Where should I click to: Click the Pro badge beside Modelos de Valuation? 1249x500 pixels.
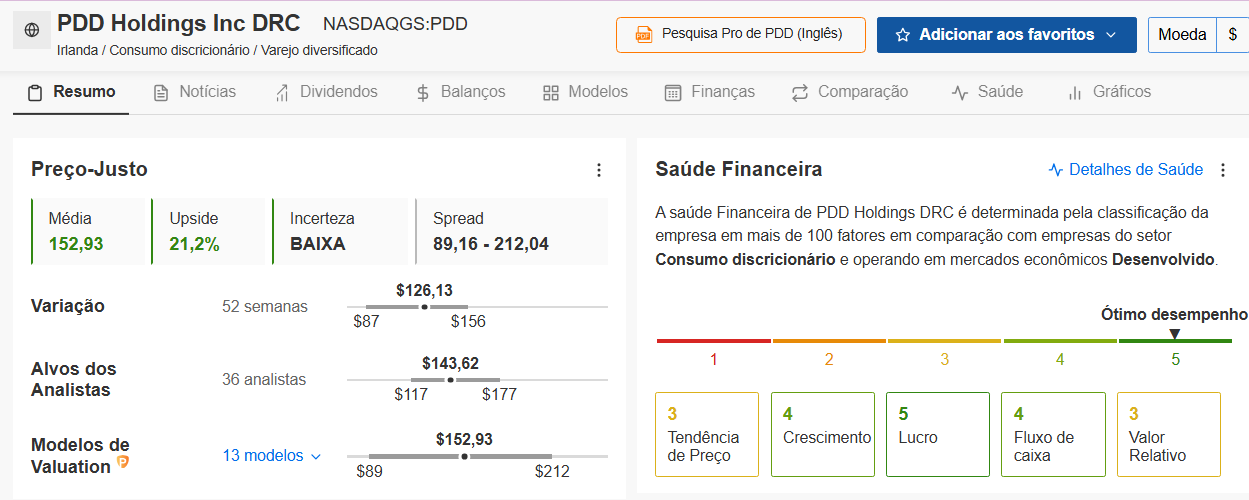tap(123, 462)
